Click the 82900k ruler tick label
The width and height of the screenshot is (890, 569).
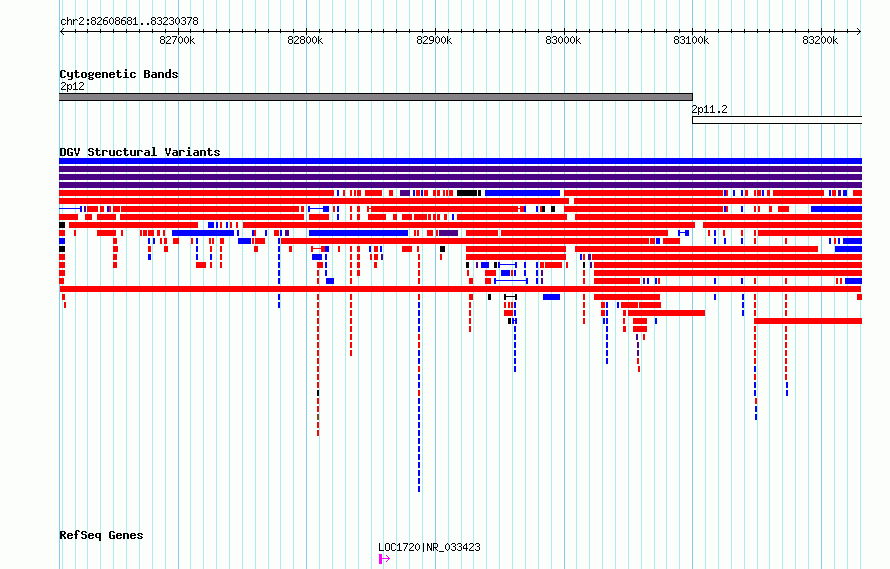tap(434, 40)
